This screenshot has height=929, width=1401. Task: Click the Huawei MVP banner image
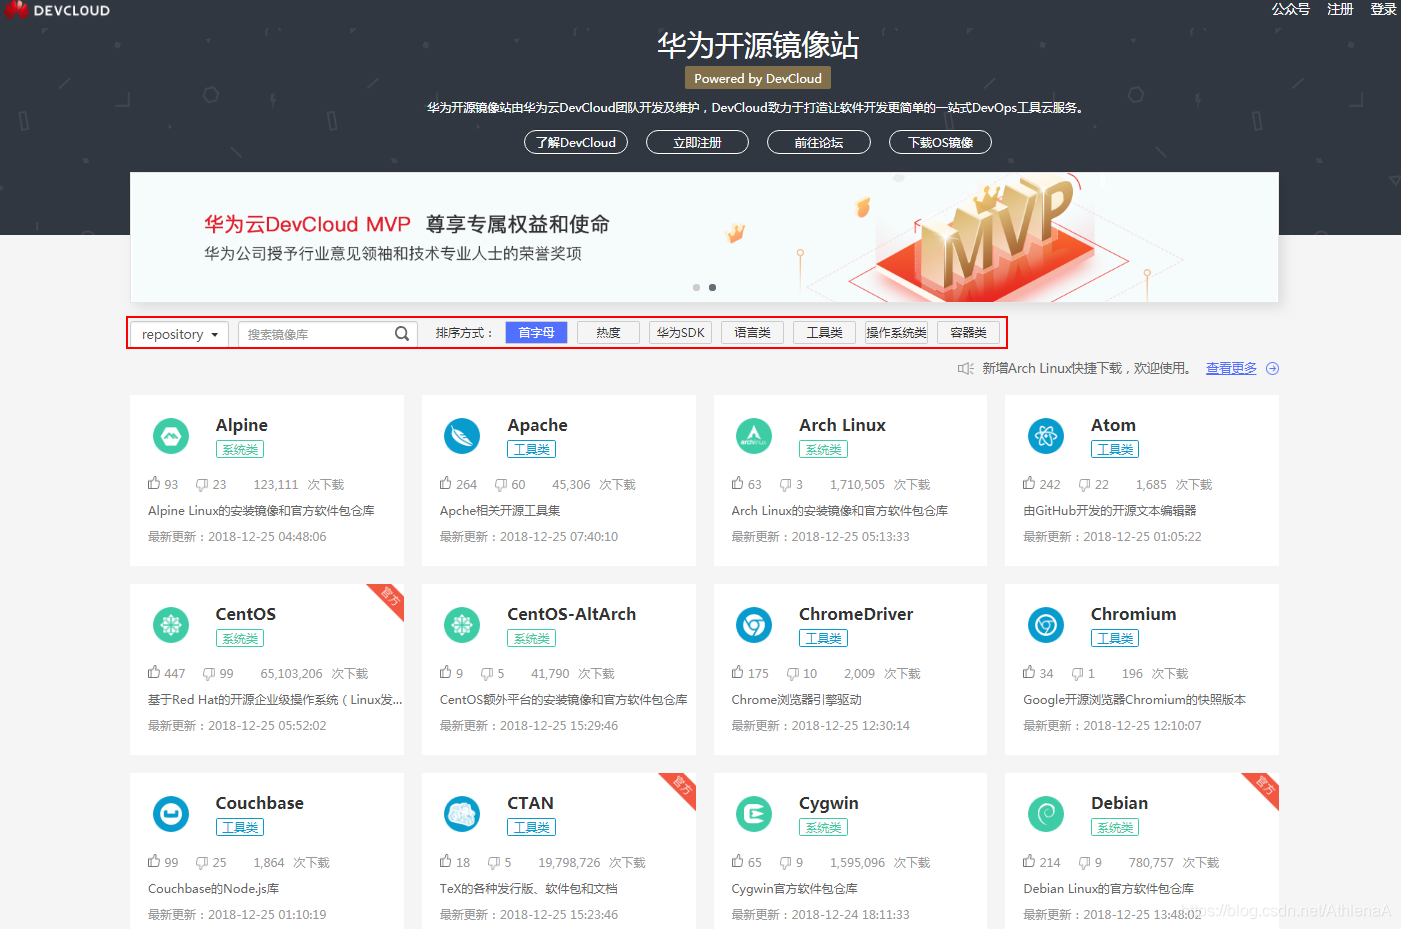pos(704,237)
